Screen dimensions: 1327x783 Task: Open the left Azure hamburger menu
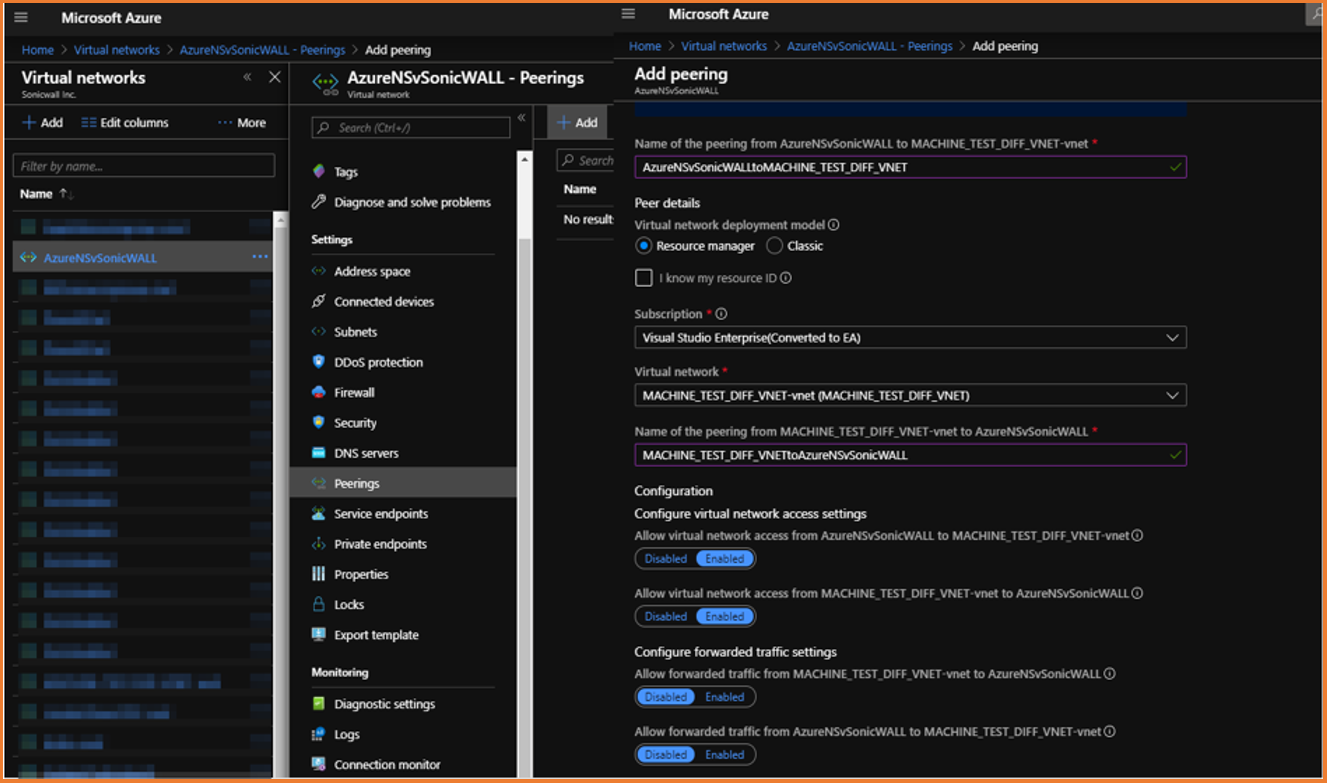click(21, 18)
